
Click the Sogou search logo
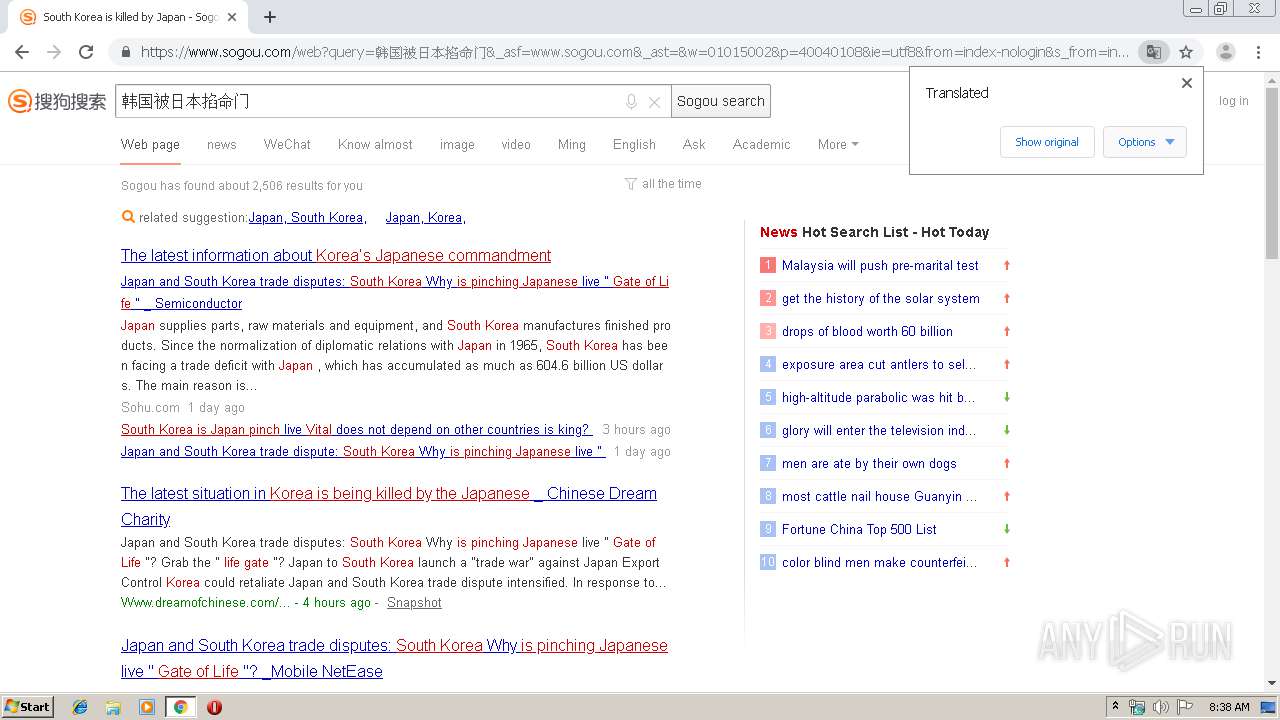57,101
